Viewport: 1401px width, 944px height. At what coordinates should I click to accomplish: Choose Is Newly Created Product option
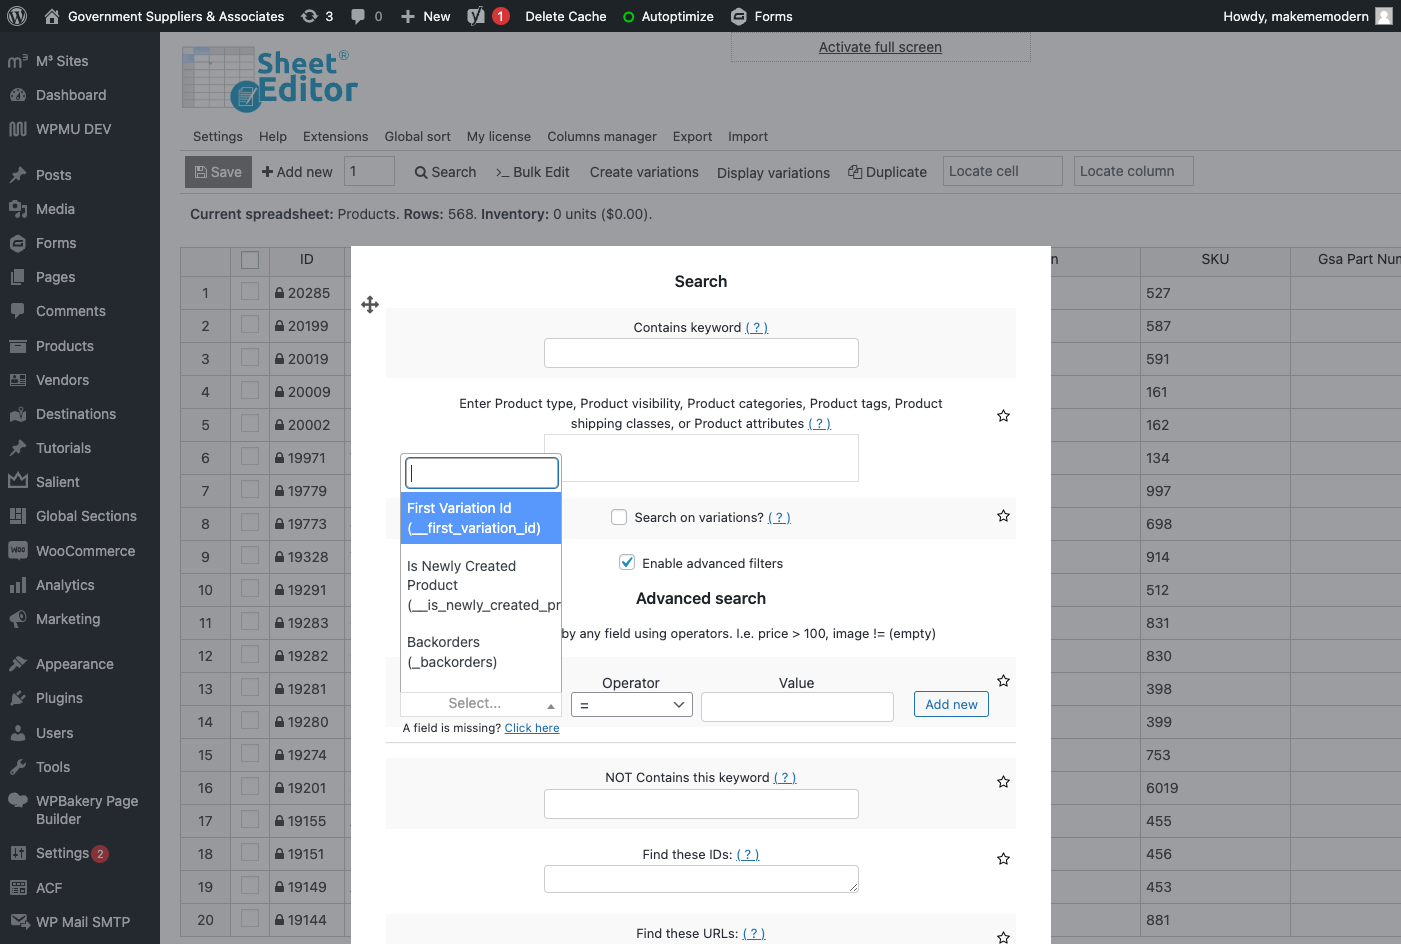point(481,585)
